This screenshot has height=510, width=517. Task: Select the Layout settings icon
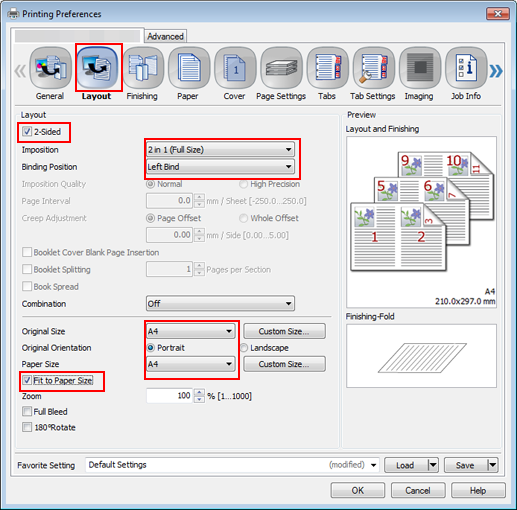(97, 68)
